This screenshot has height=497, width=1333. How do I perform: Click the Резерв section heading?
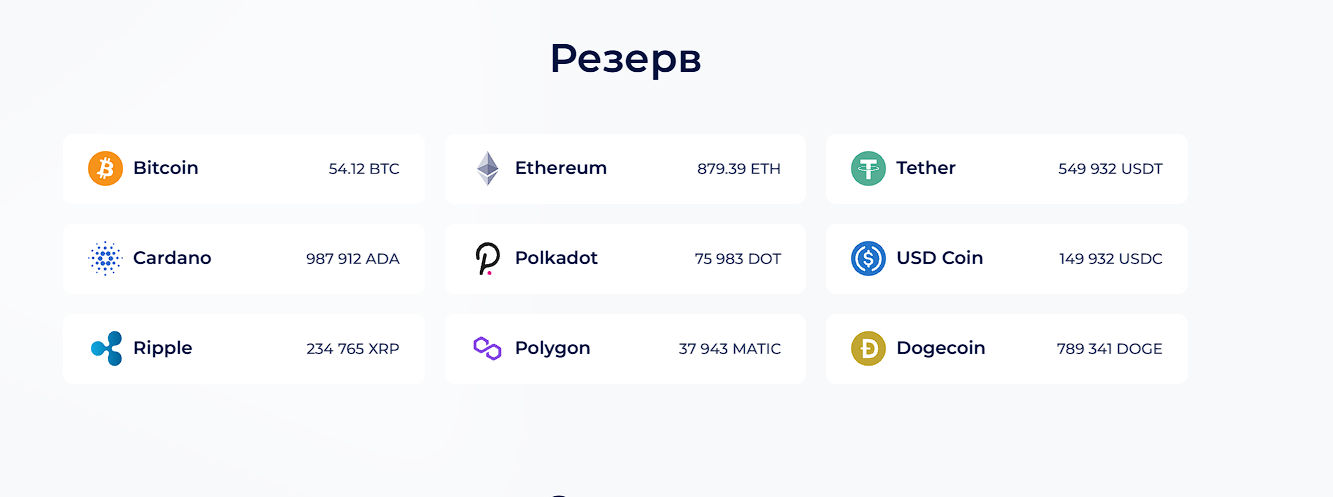click(626, 59)
